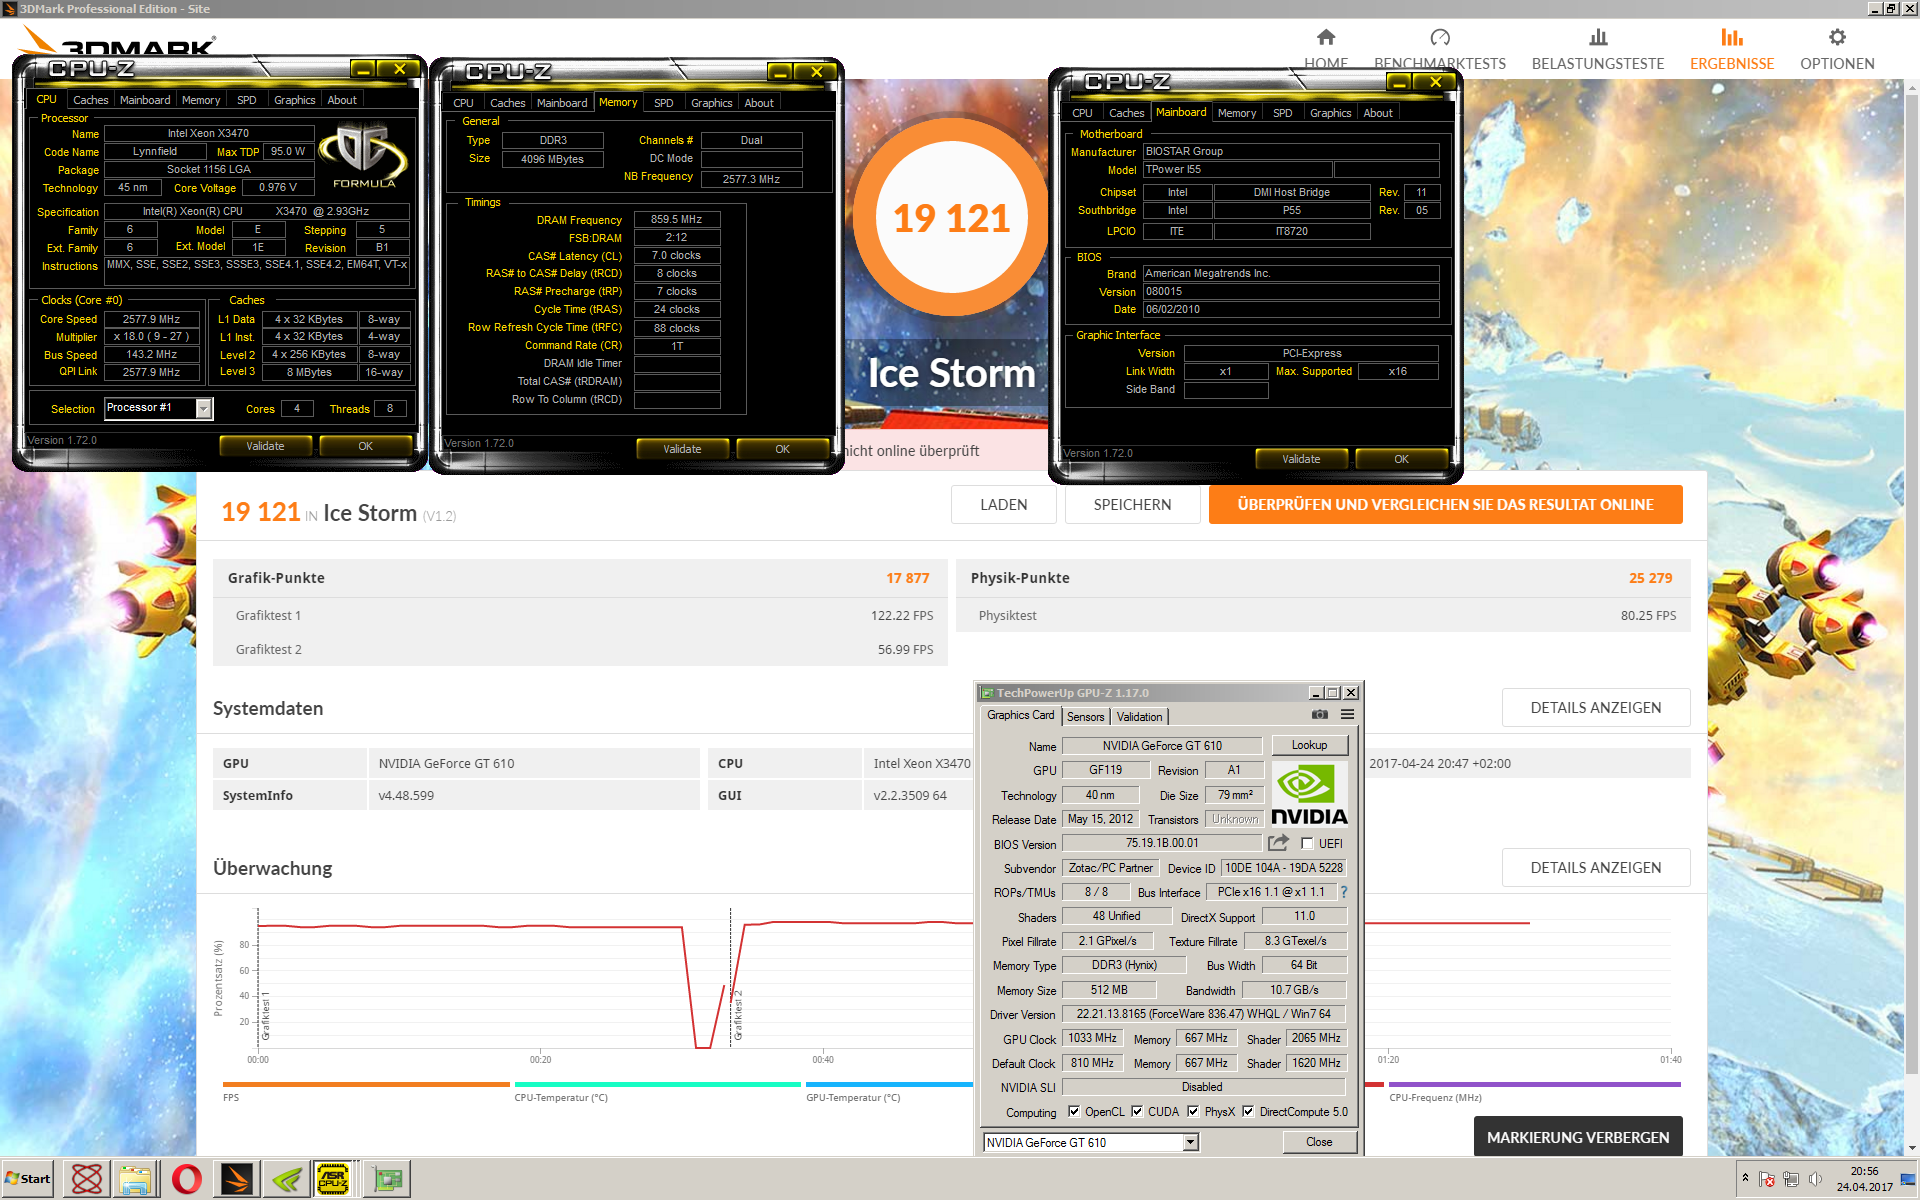The height and width of the screenshot is (1200, 1920).
Task: Open Caches tab in left CPU-Z window
Action: point(90,100)
